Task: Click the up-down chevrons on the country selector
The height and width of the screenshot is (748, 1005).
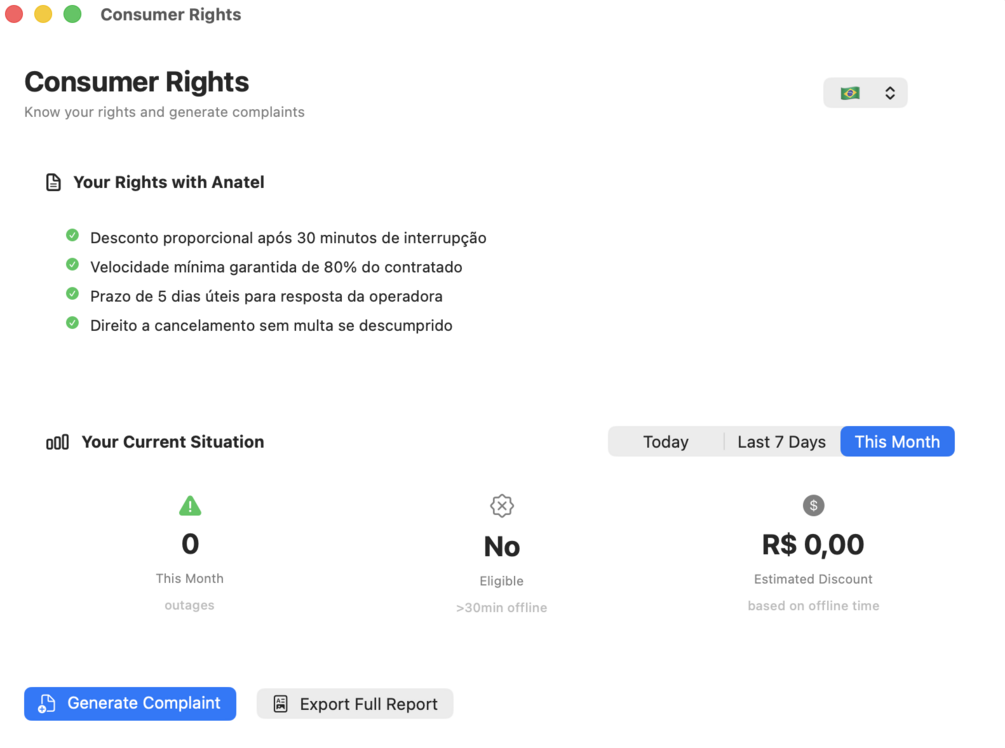Action: (890, 93)
